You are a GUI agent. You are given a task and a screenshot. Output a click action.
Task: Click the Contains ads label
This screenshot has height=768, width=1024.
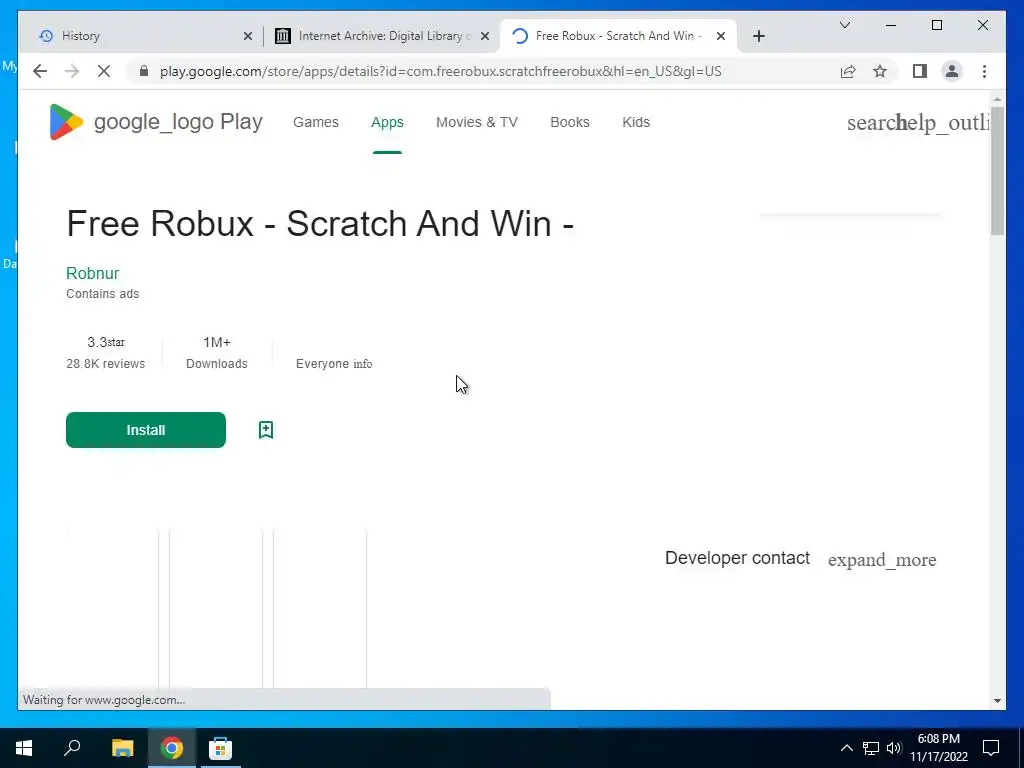tap(103, 294)
